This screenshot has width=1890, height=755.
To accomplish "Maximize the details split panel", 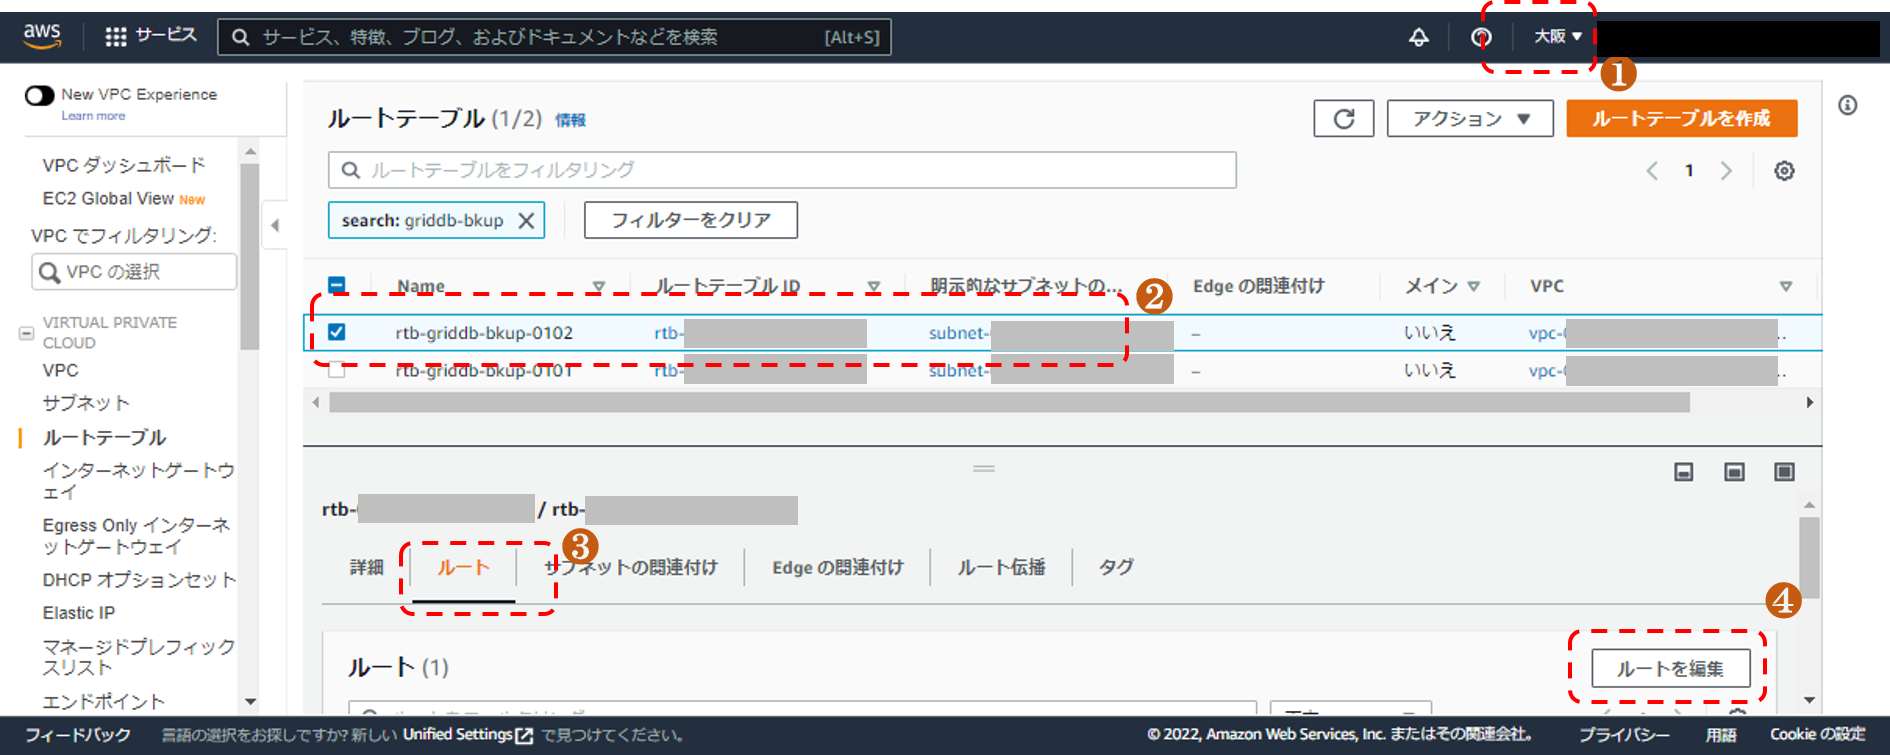I will coord(1784,472).
